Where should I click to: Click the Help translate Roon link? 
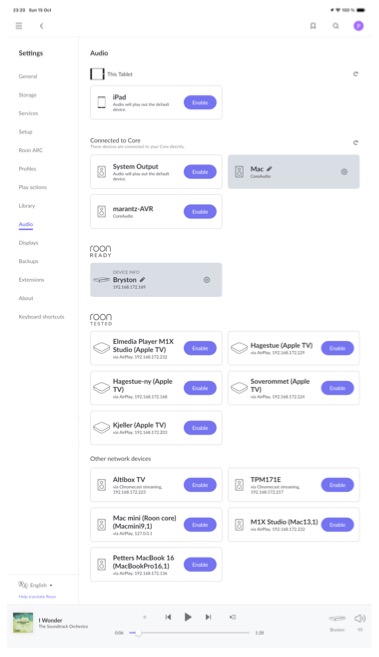[37, 597]
